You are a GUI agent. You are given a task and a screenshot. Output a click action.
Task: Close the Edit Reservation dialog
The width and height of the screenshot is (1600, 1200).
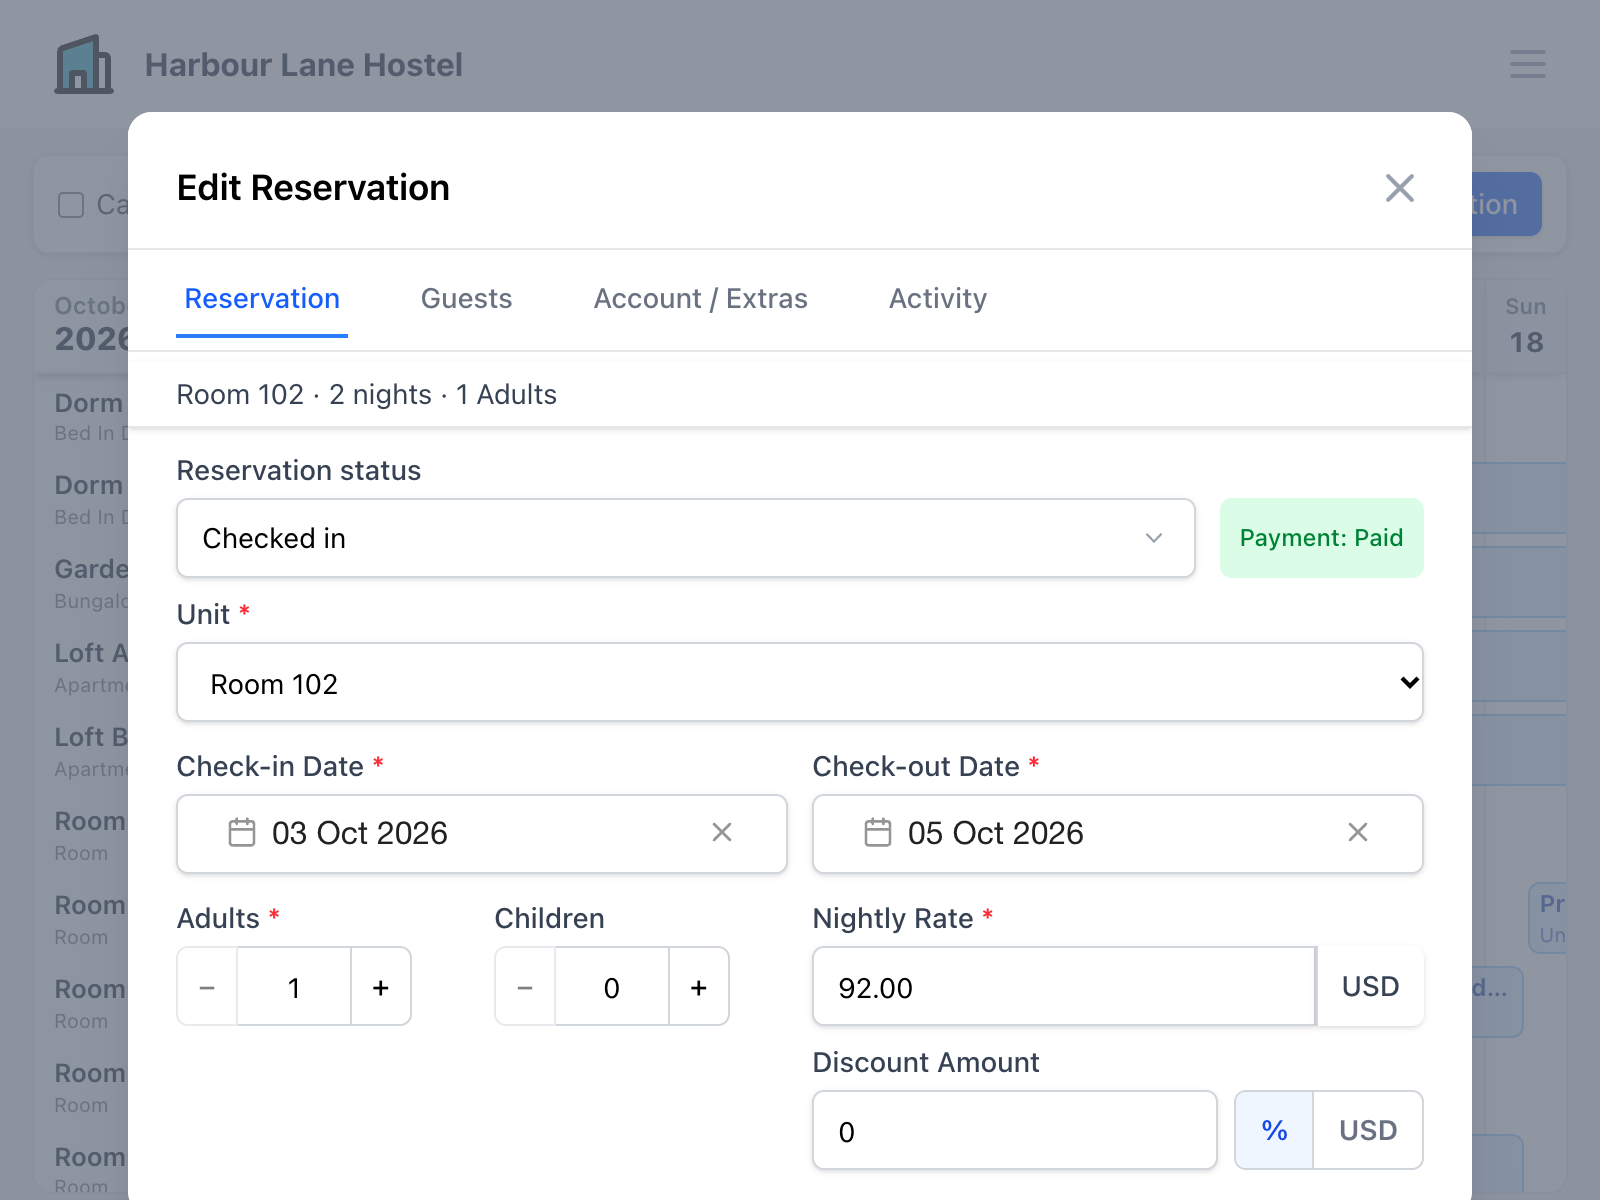(x=1399, y=188)
